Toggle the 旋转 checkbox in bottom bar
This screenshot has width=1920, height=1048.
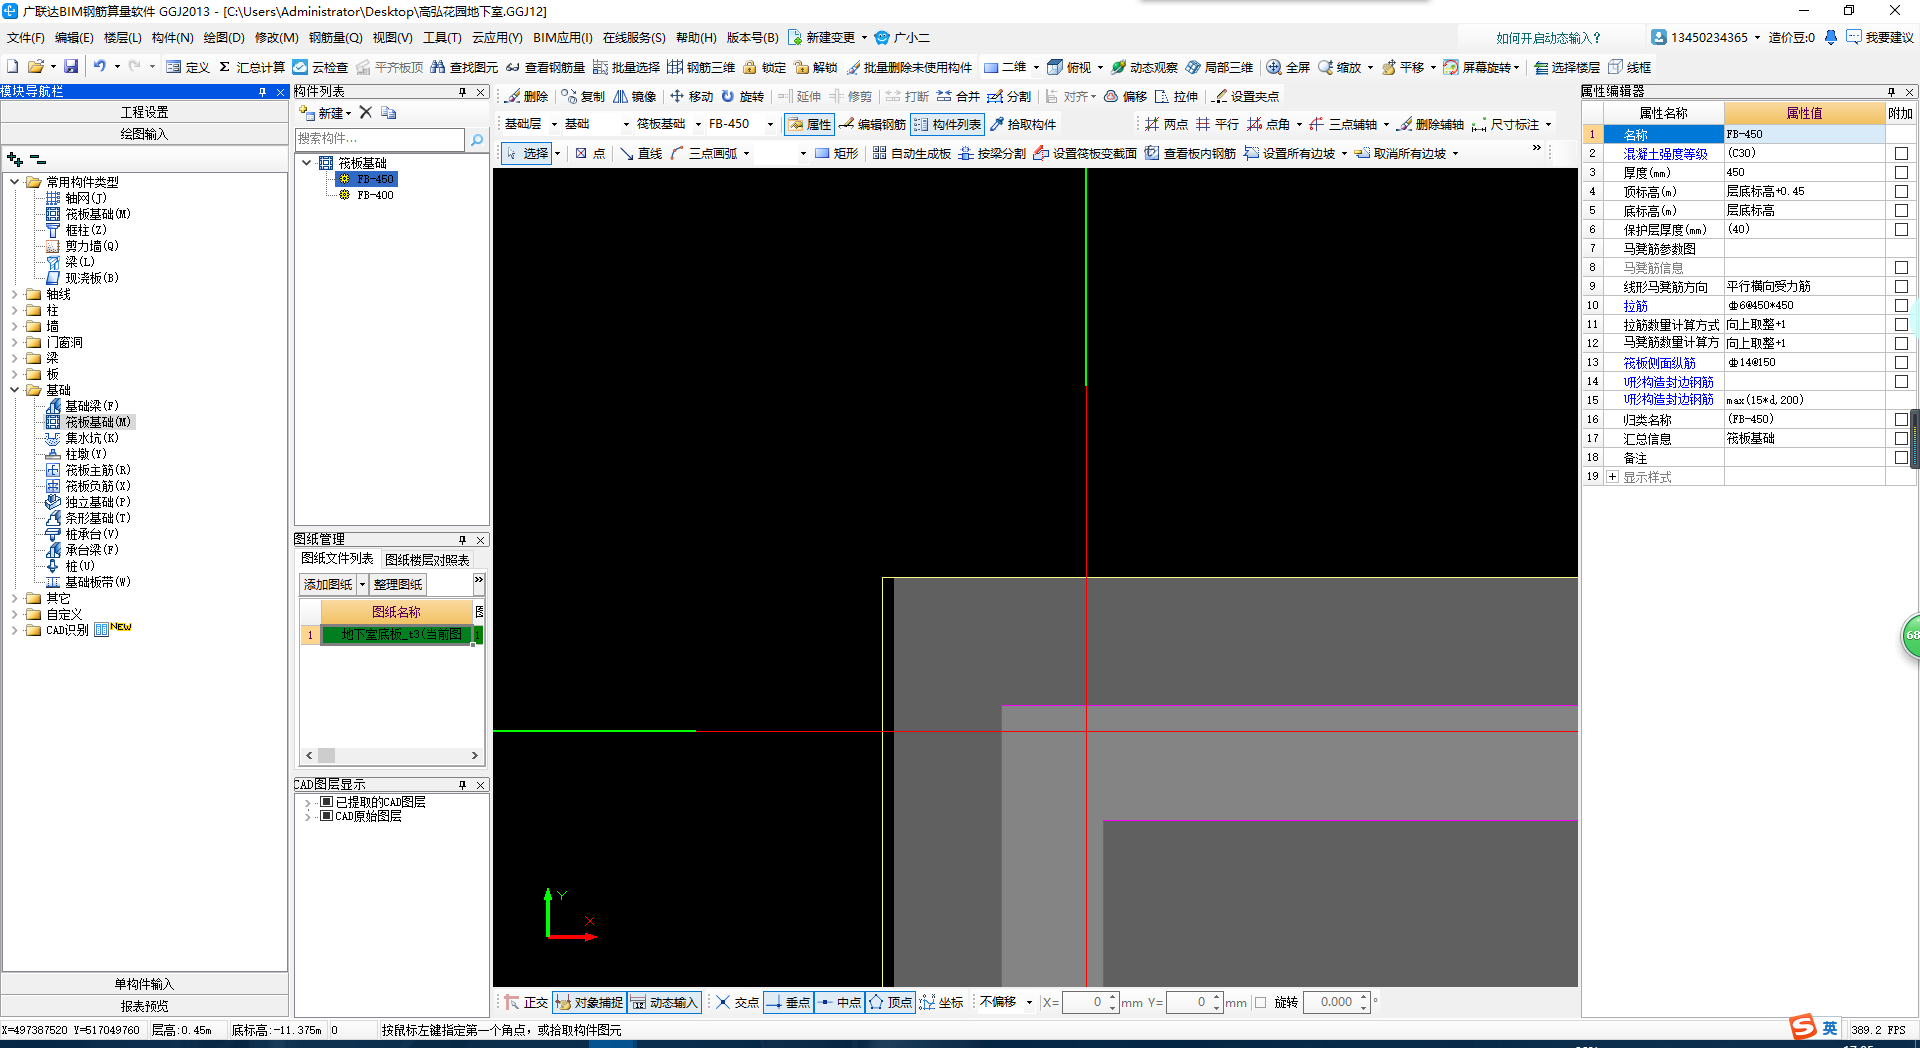pyautogui.click(x=1260, y=1002)
